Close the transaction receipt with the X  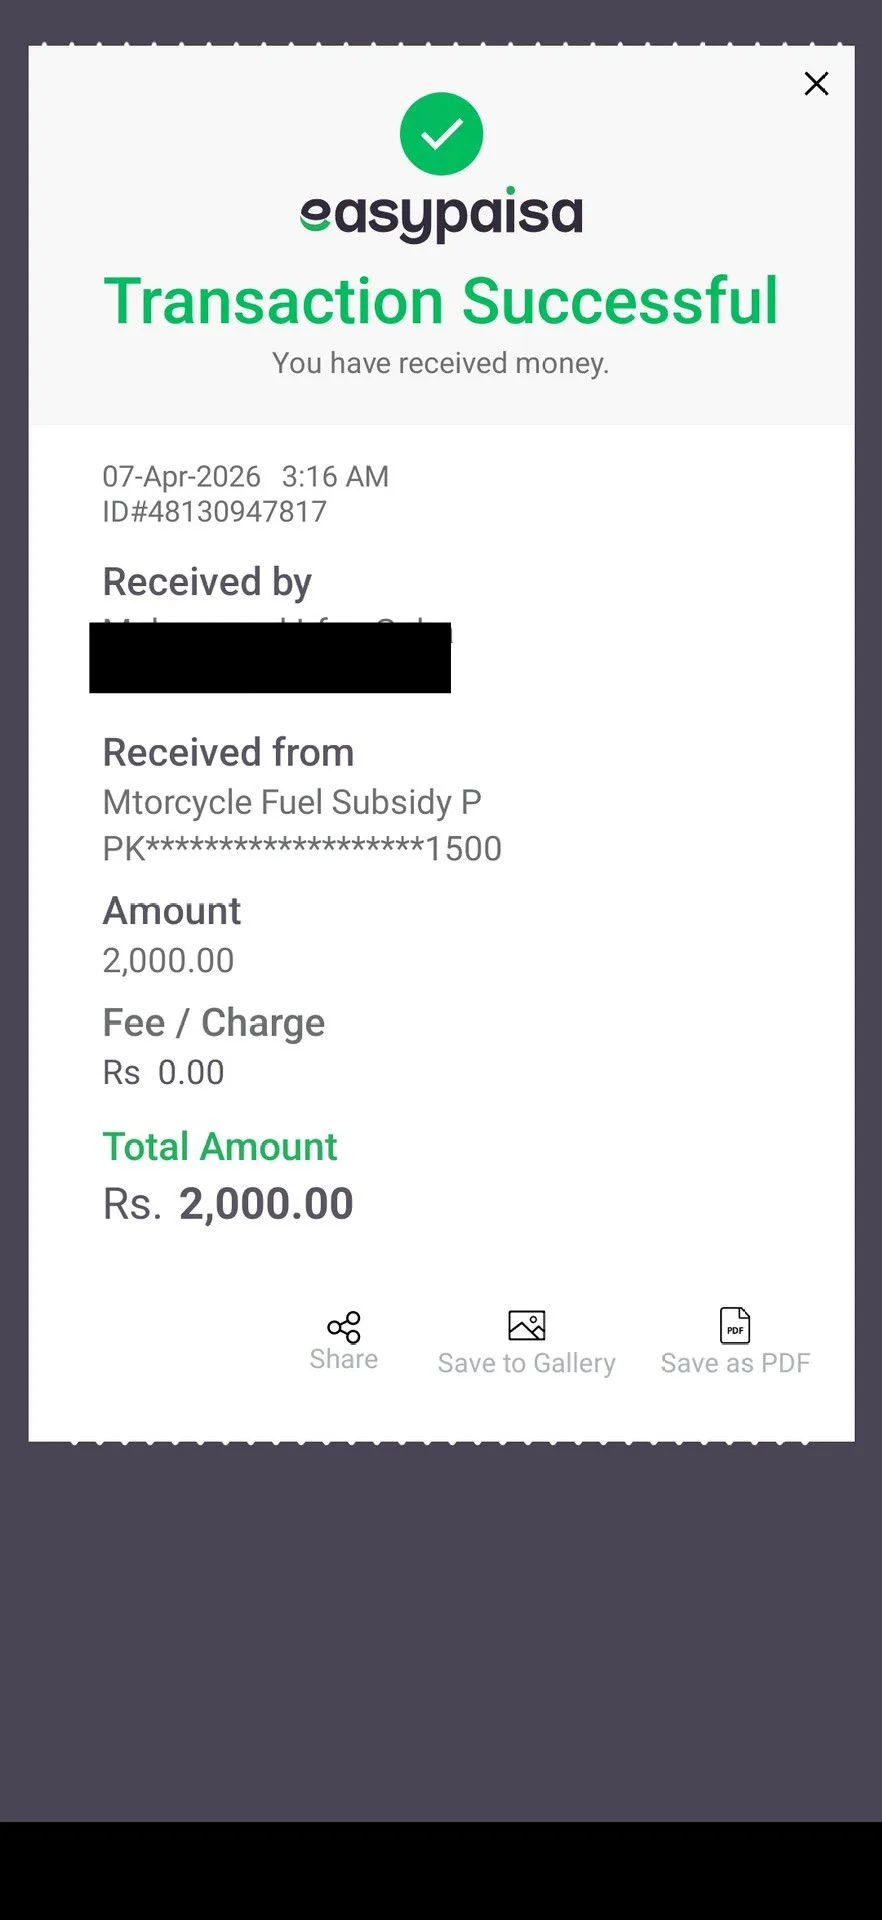816,84
